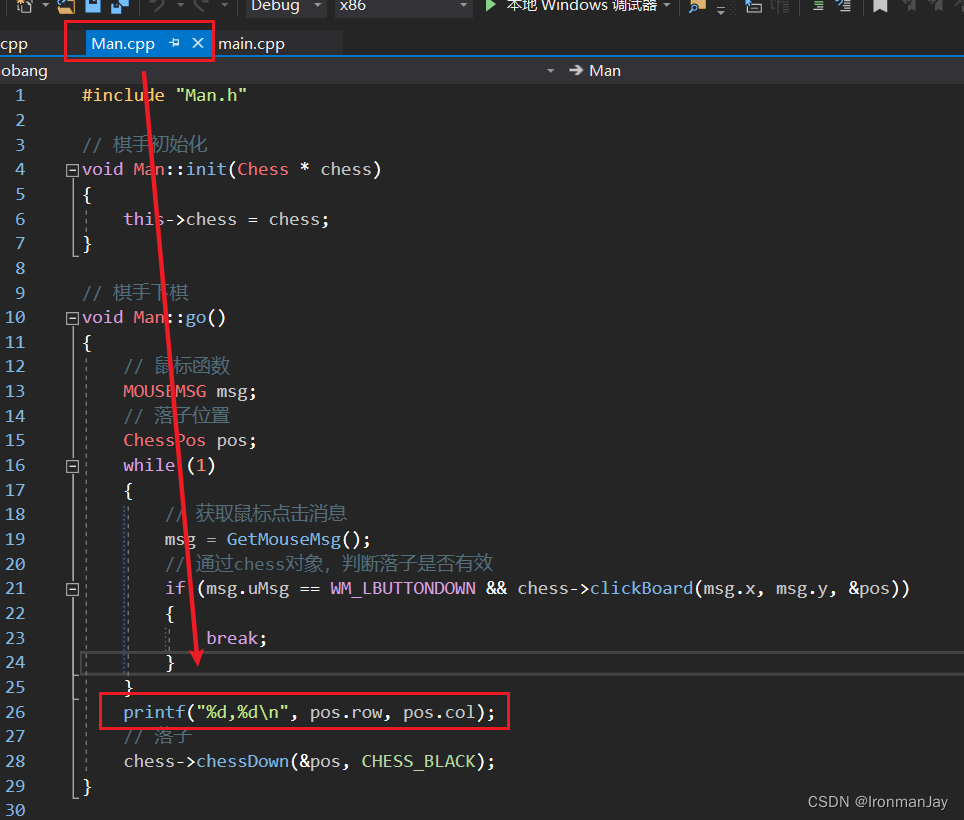Click the Save file toolbar icon
Viewport: 964px width, 820px height.
pyautogui.click(x=93, y=6)
